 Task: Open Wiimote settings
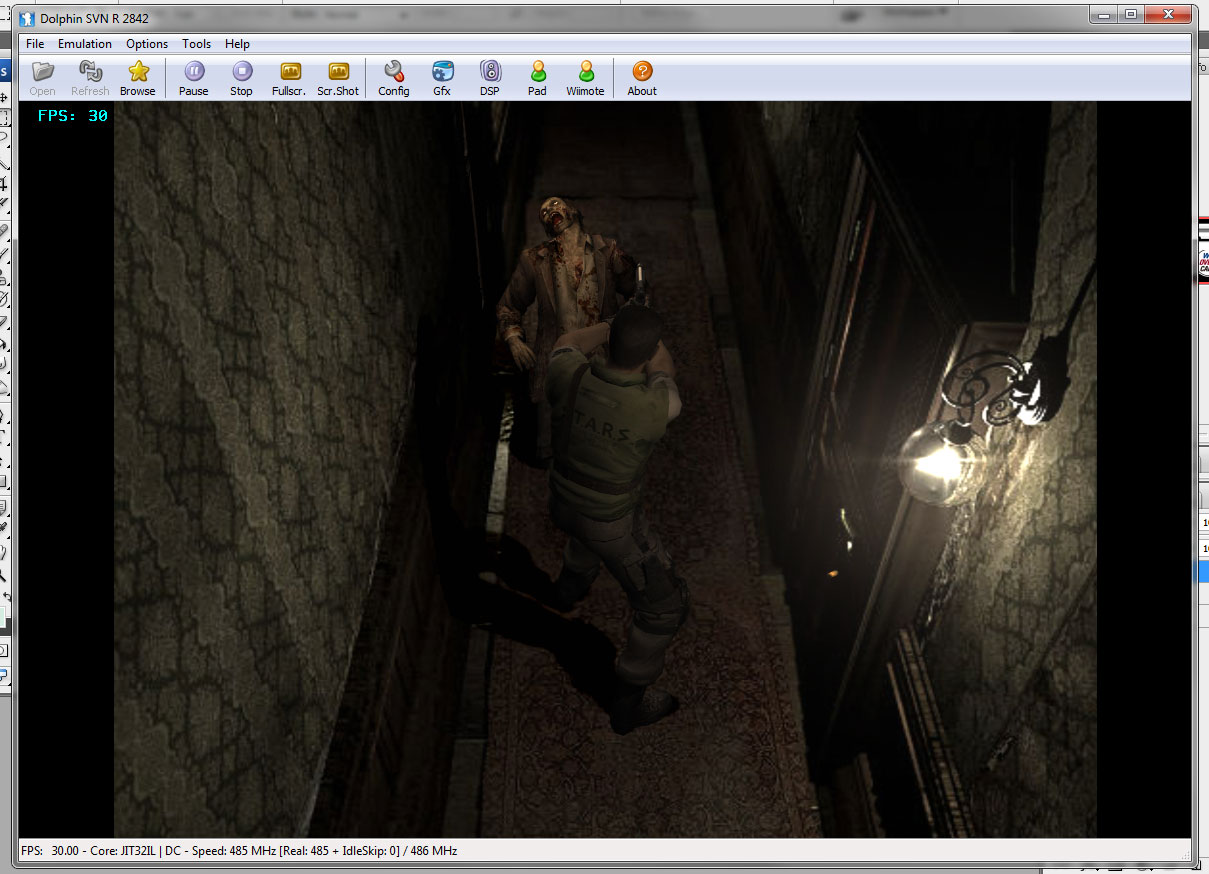pyautogui.click(x=586, y=78)
